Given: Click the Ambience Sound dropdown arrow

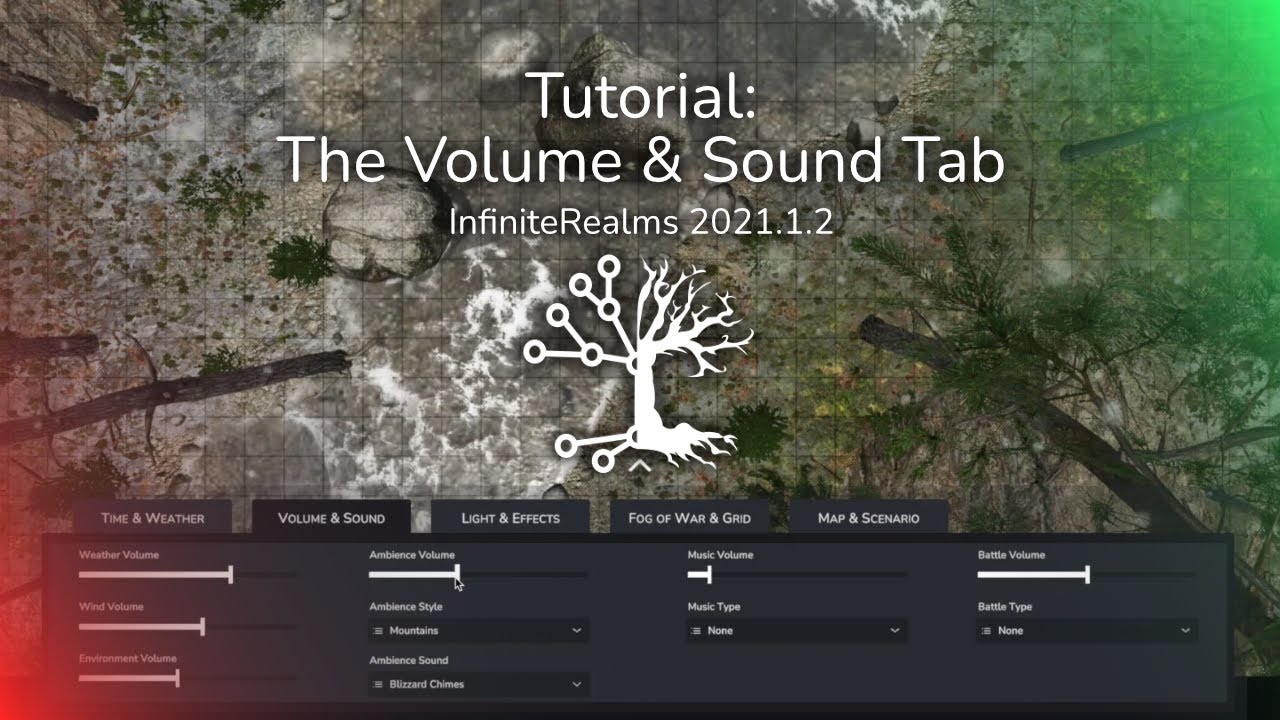Looking at the screenshot, I should point(576,685).
